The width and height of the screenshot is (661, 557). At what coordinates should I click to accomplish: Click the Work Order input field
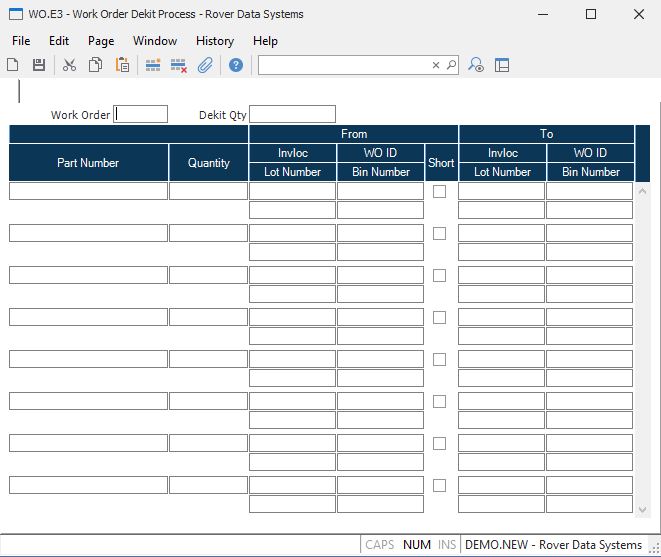141,114
